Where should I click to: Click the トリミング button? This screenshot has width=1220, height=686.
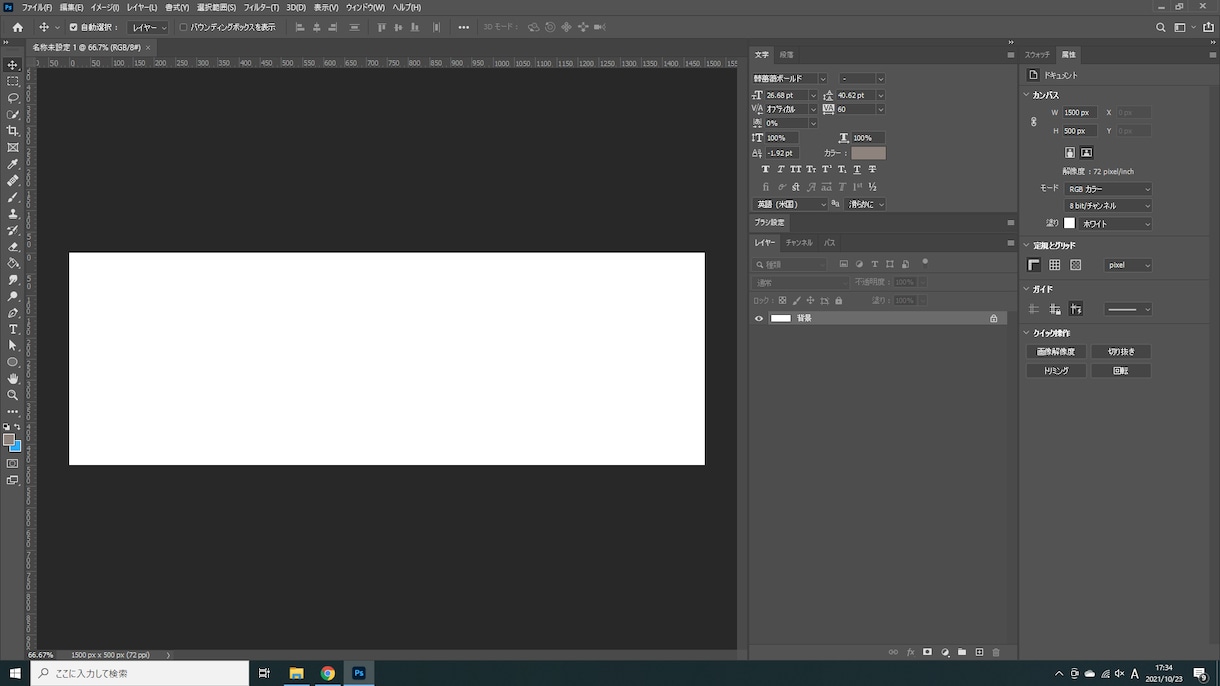[x=1056, y=371]
